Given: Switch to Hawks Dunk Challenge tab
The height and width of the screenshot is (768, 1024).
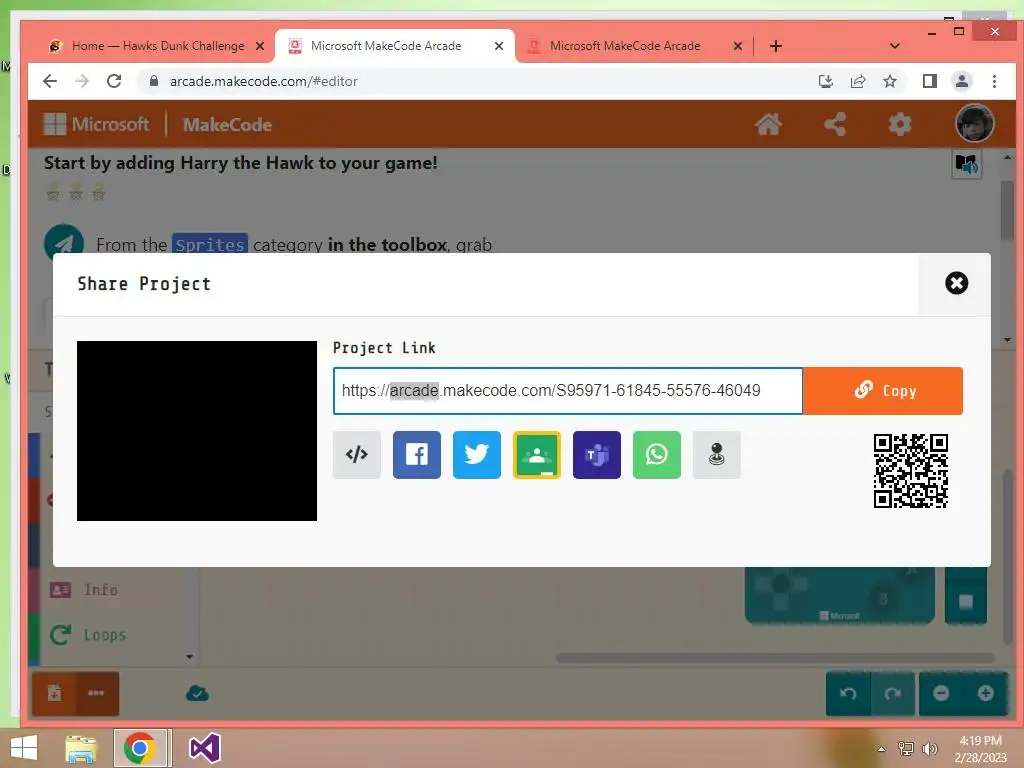Looking at the screenshot, I should coord(158,46).
